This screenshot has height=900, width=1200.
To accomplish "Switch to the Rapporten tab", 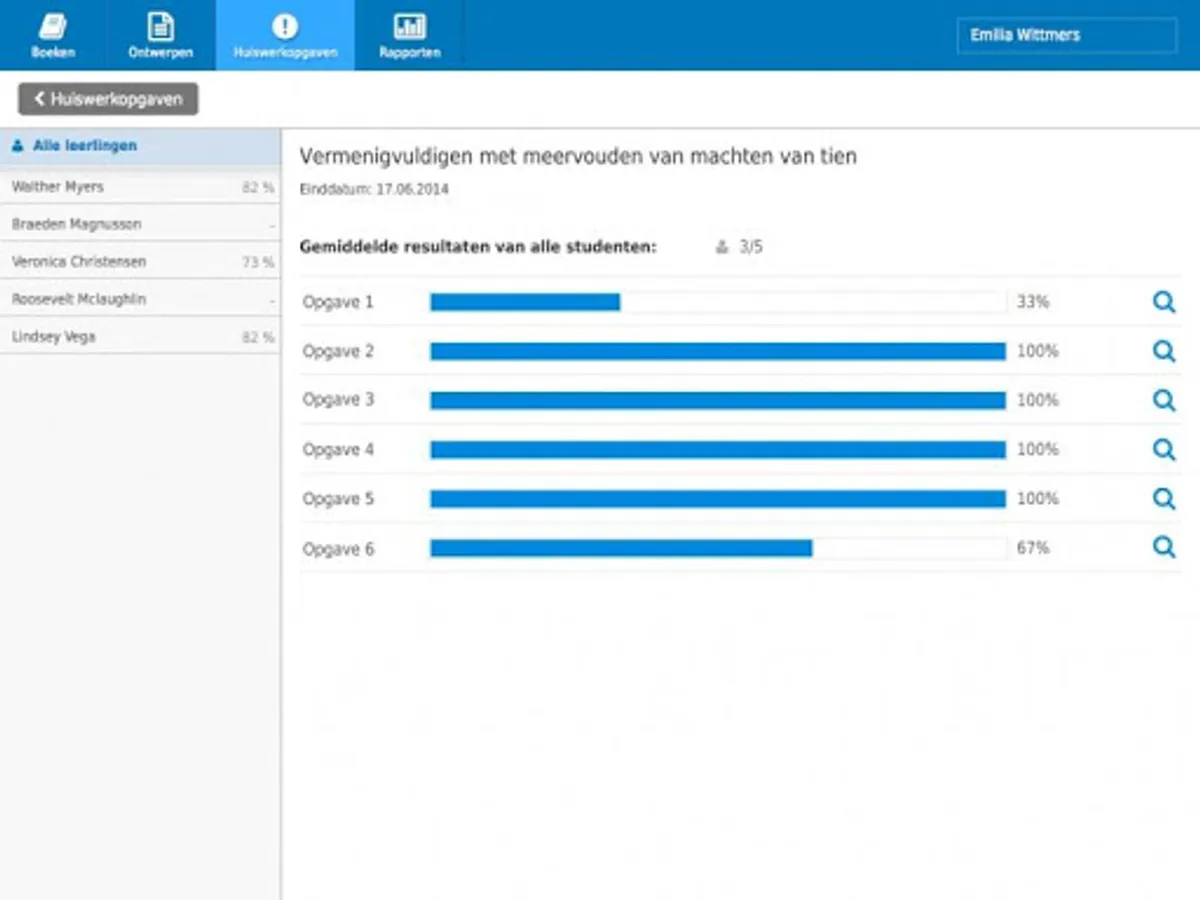I will tap(409, 35).
